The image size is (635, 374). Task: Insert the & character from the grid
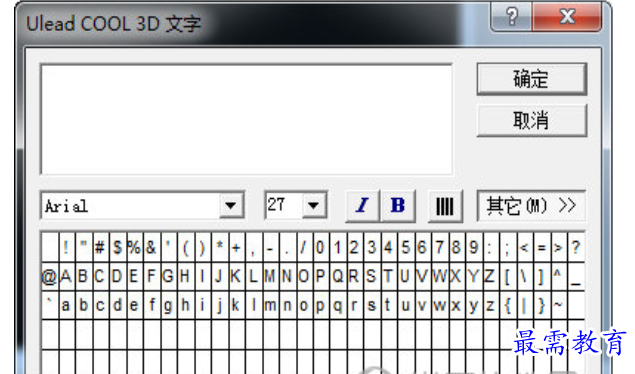[151, 247]
